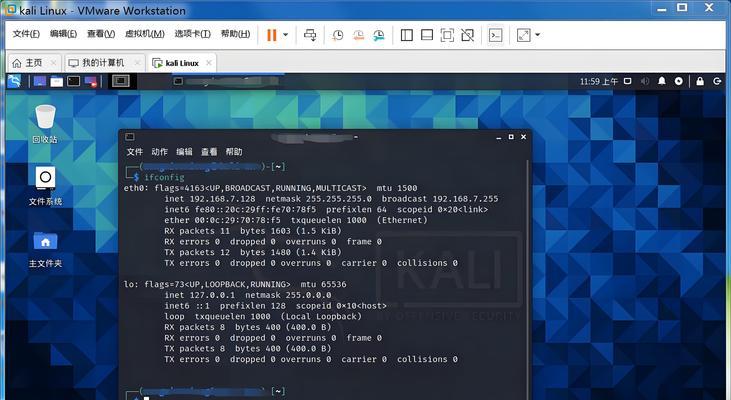Click the ether 00:0c:29:70:78:f5 text
The image size is (731, 400).
222,221
